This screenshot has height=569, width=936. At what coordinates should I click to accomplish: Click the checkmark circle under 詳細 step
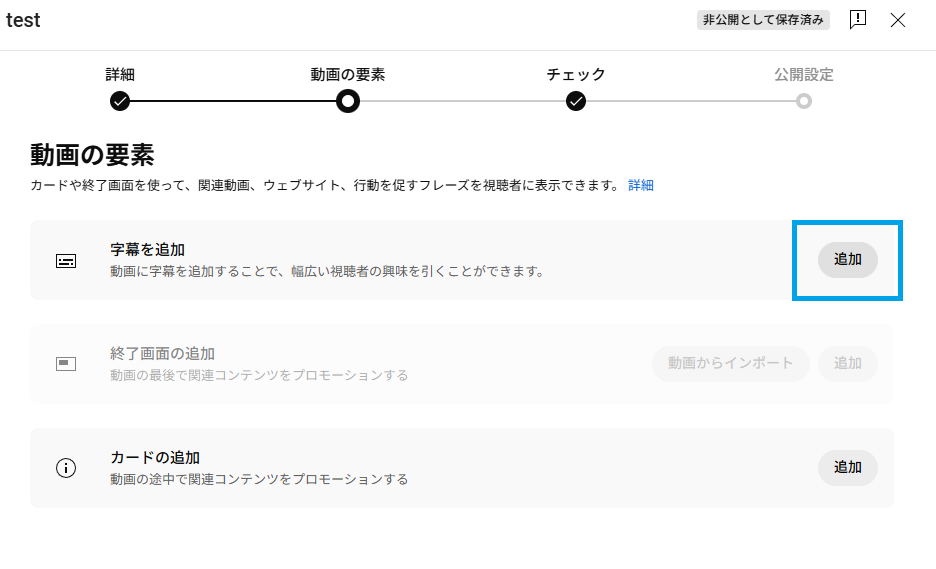click(x=120, y=101)
